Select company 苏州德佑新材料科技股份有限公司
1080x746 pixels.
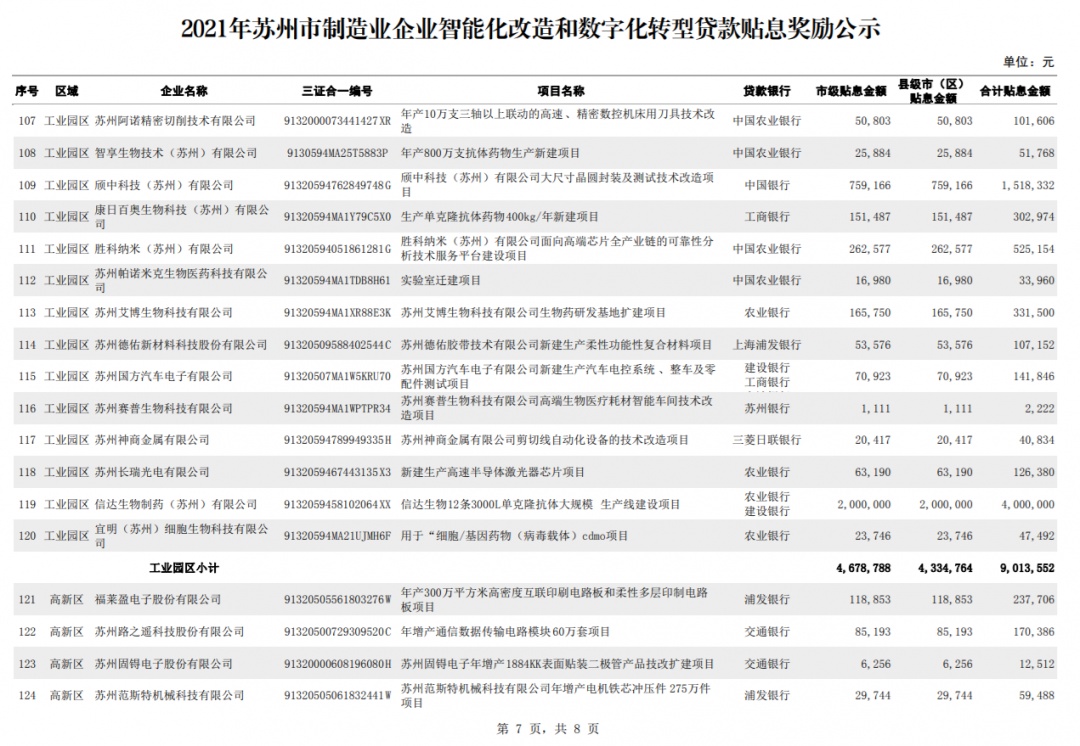coord(181,344)
